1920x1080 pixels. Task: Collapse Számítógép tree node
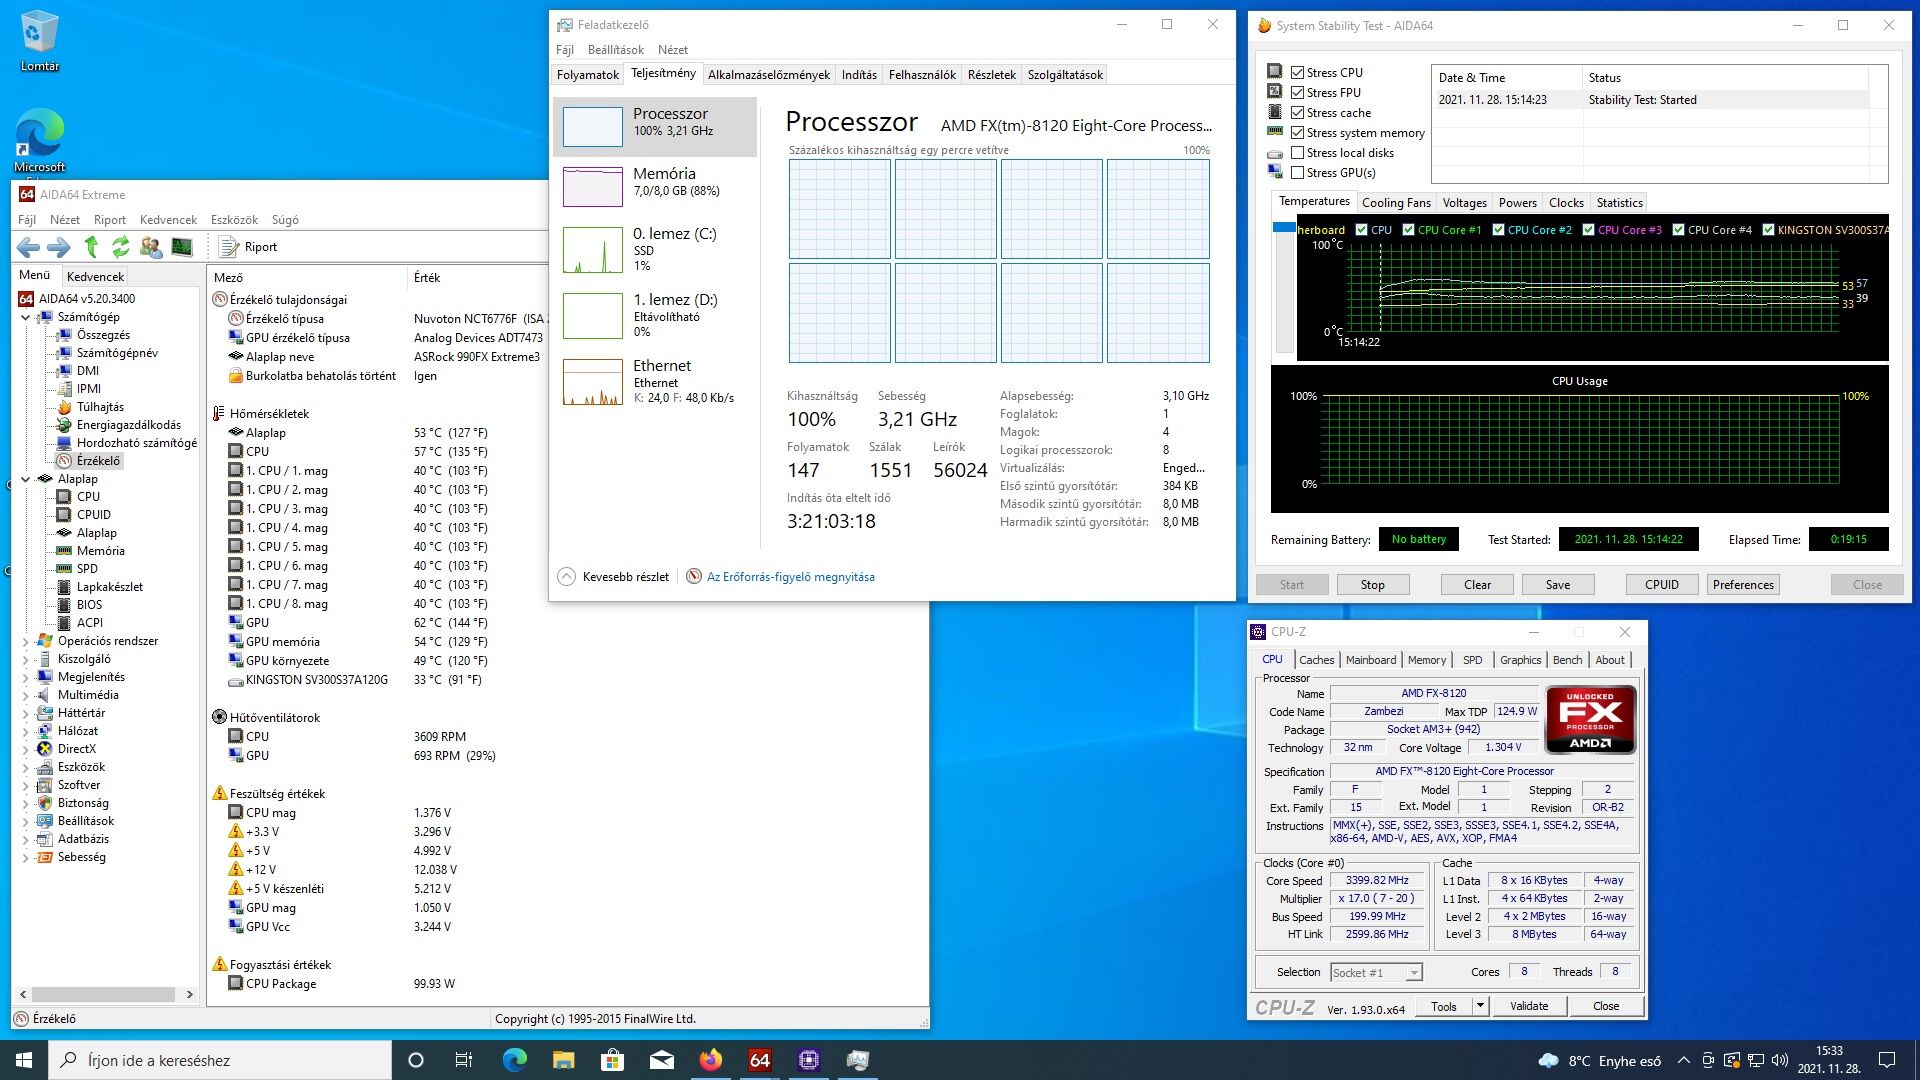pyautogui.click(x=25, y=317)
